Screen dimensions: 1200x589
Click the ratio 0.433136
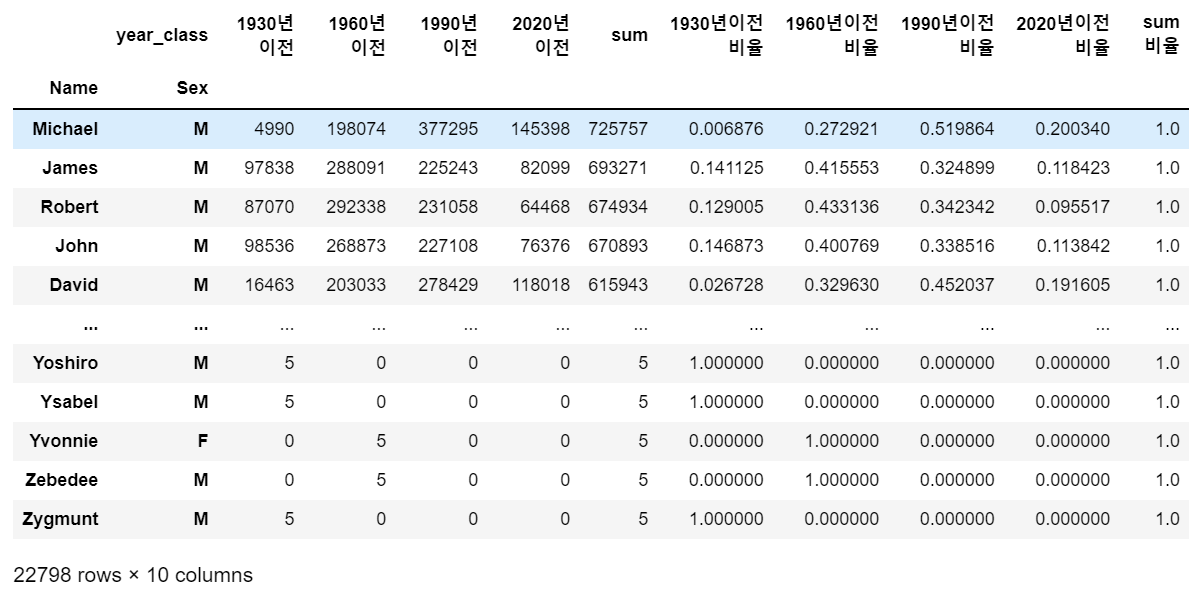(842, 207)
